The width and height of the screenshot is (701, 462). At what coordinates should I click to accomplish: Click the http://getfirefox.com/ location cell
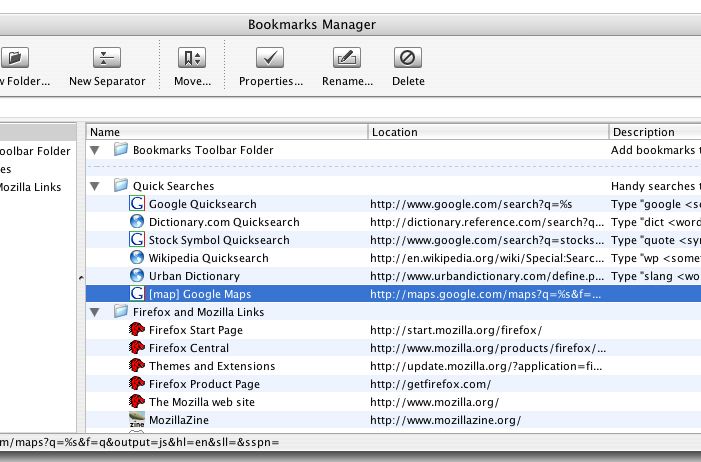pos(431,384)
